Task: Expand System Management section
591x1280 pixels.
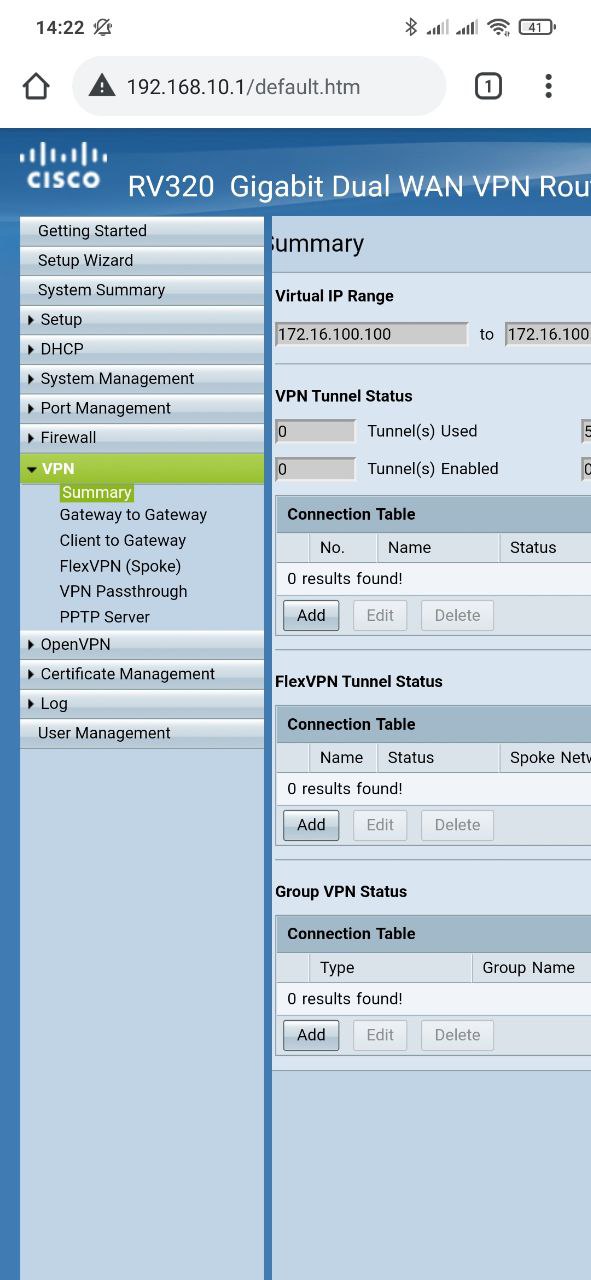Action: point(142,378)
